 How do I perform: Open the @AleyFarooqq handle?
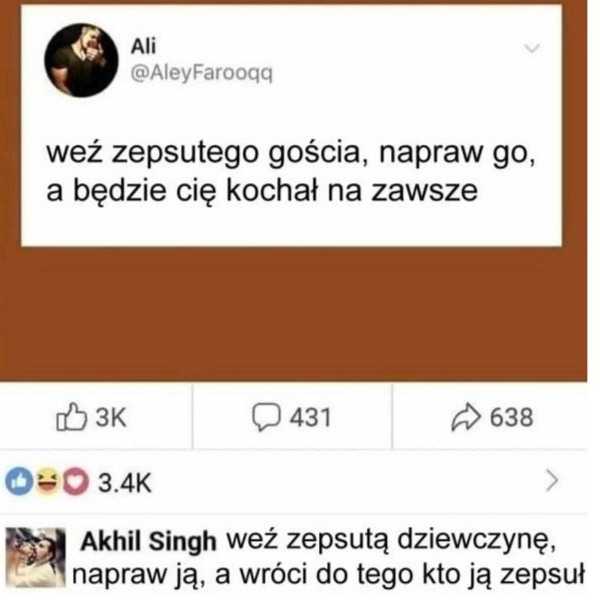tap(202, 73)
